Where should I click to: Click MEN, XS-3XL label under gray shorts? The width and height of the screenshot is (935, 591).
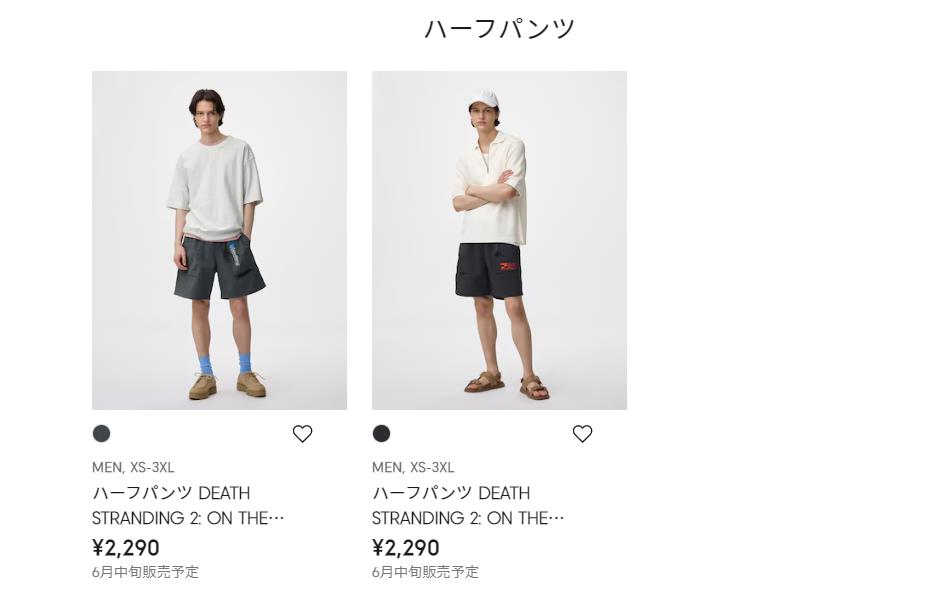[133, 467]
